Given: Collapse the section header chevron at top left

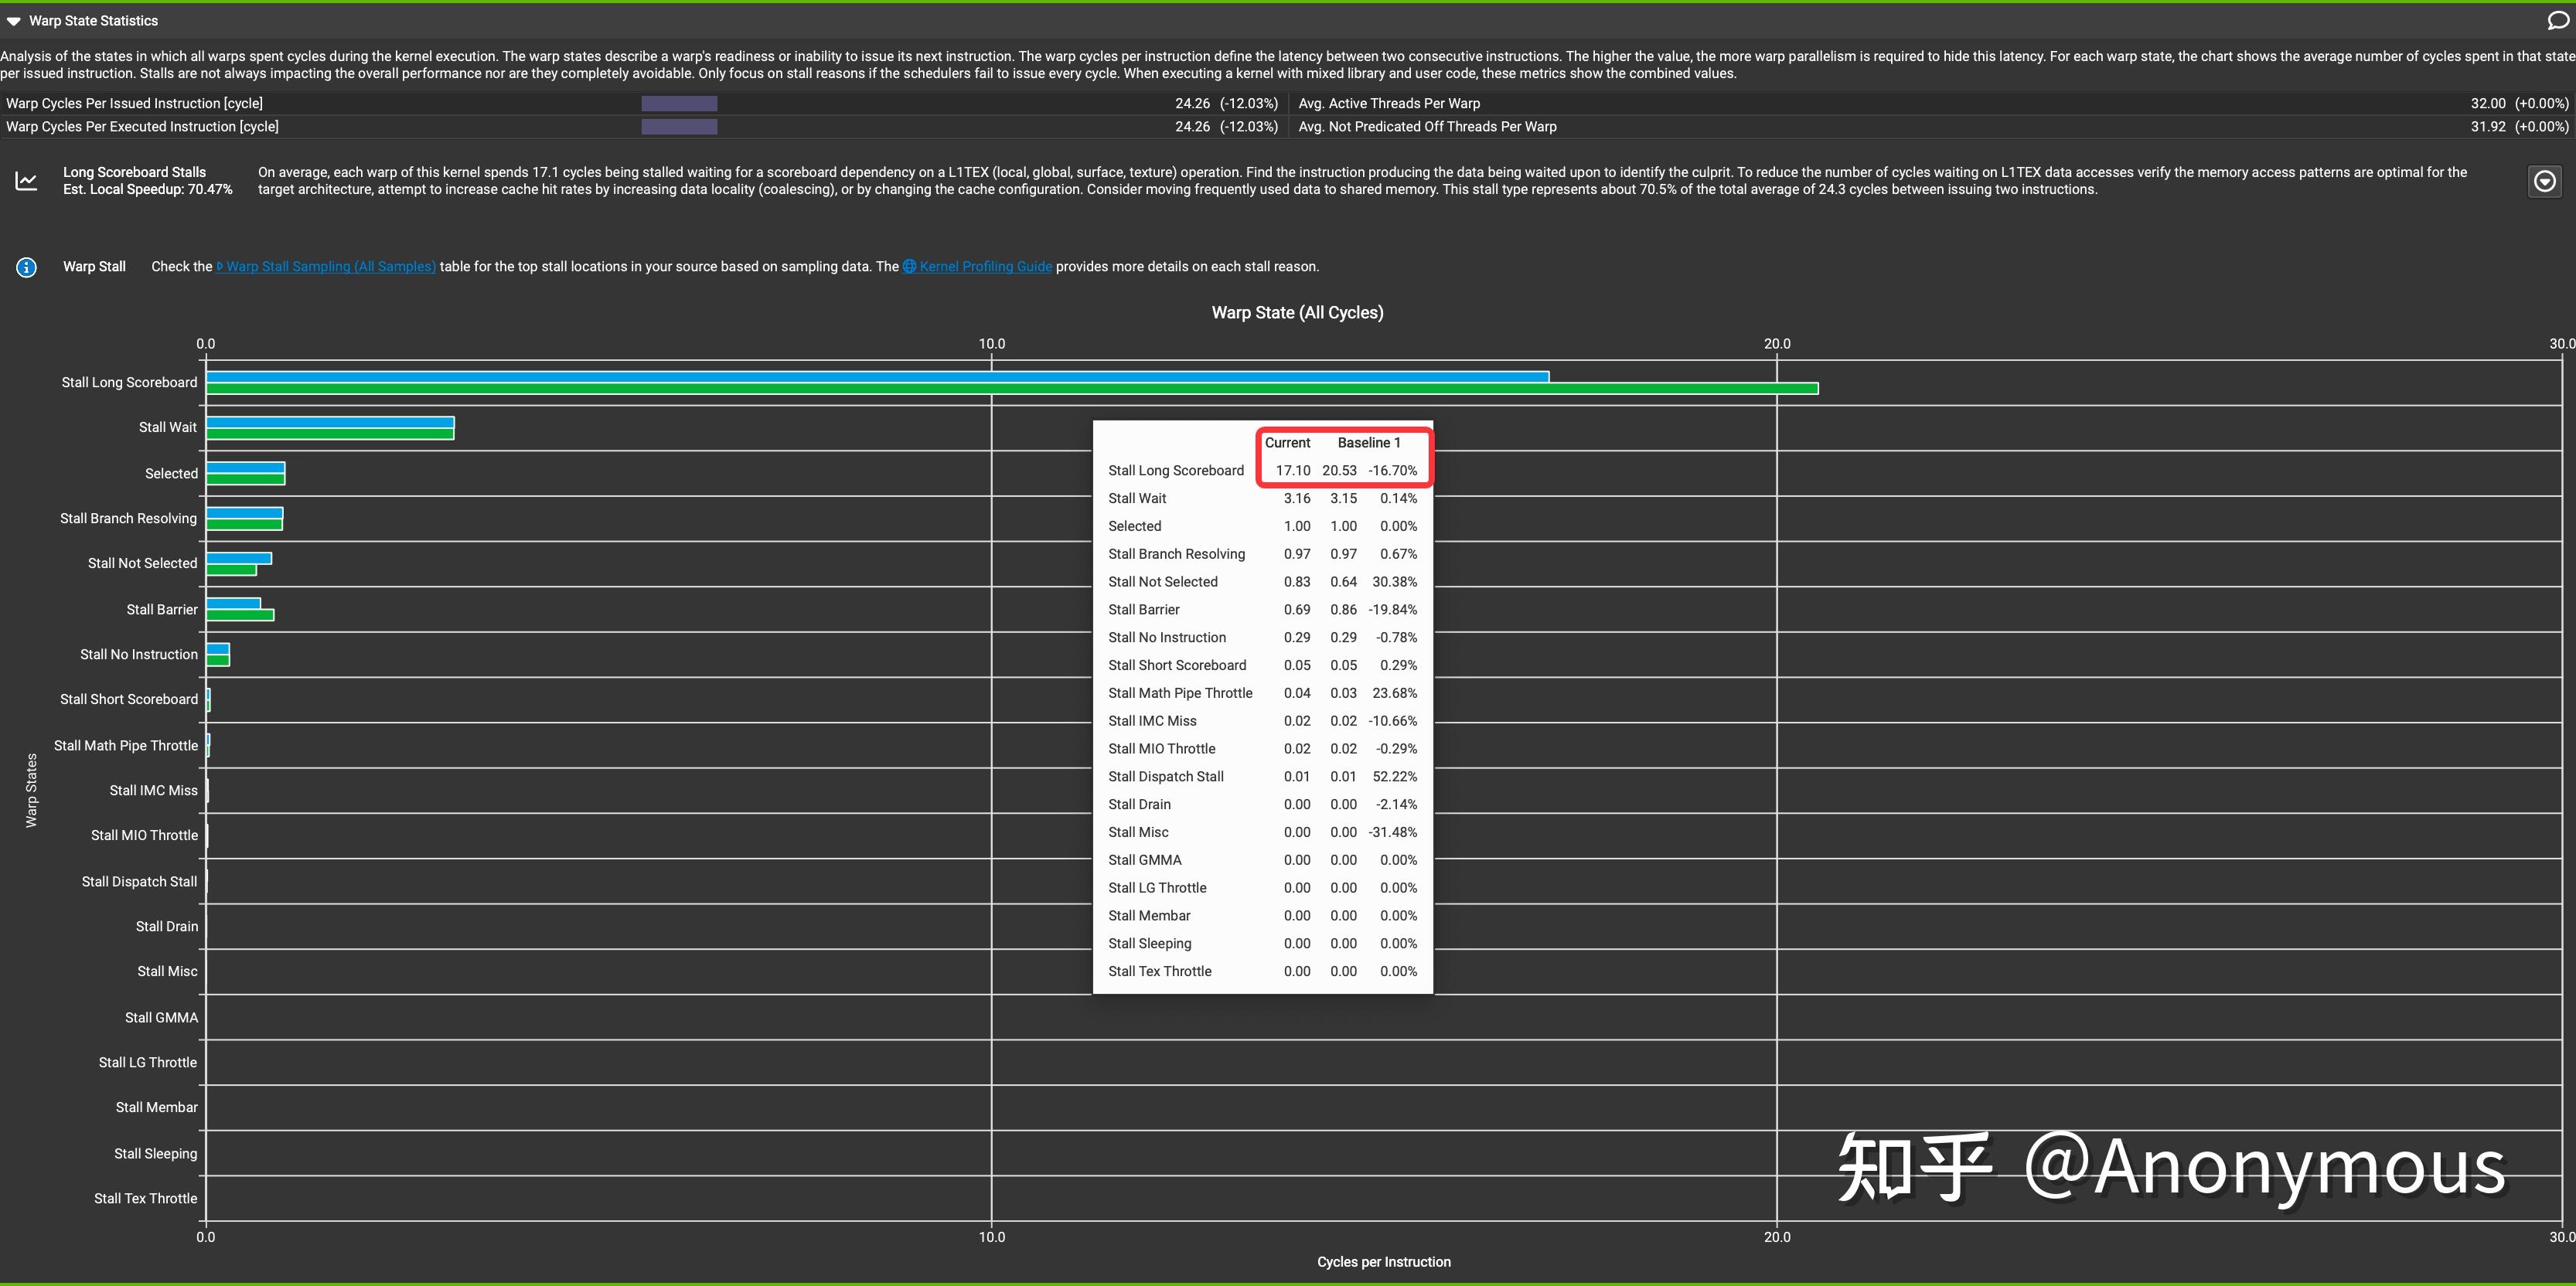Looking at the screenshot, I should pyautogui.click(x=13, y=20).
